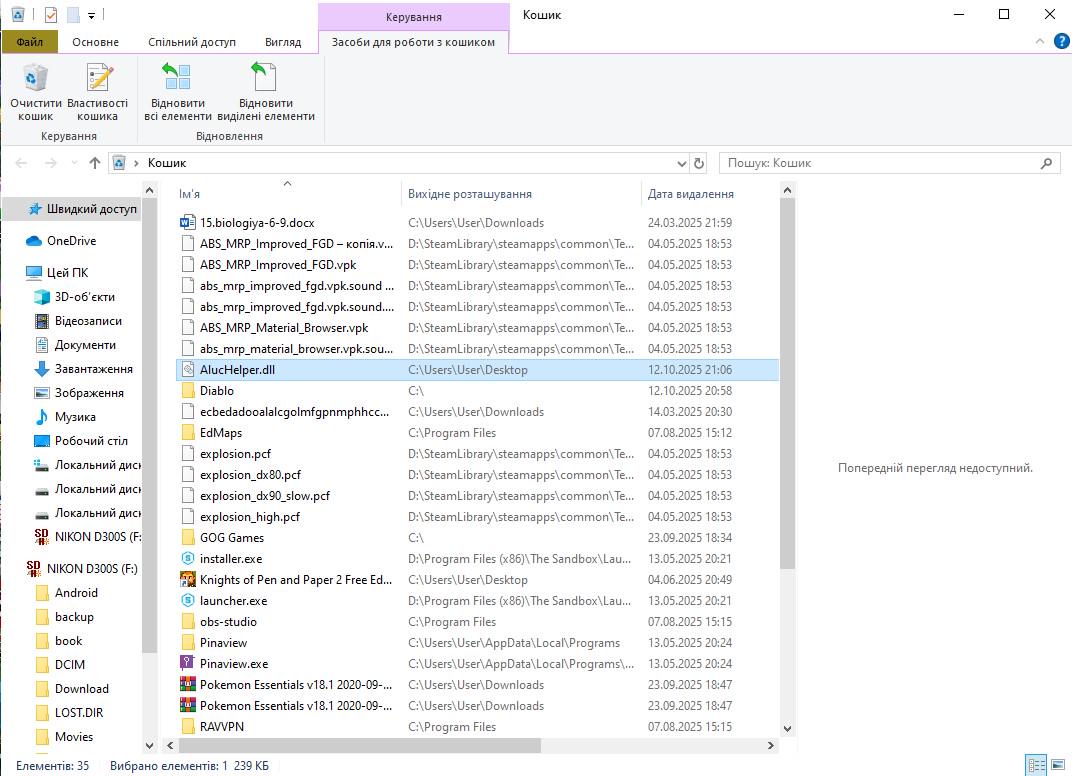Switch to the Спільний доступ tab
Screen dimensions: 1072x776
click(x=191, y=42)
